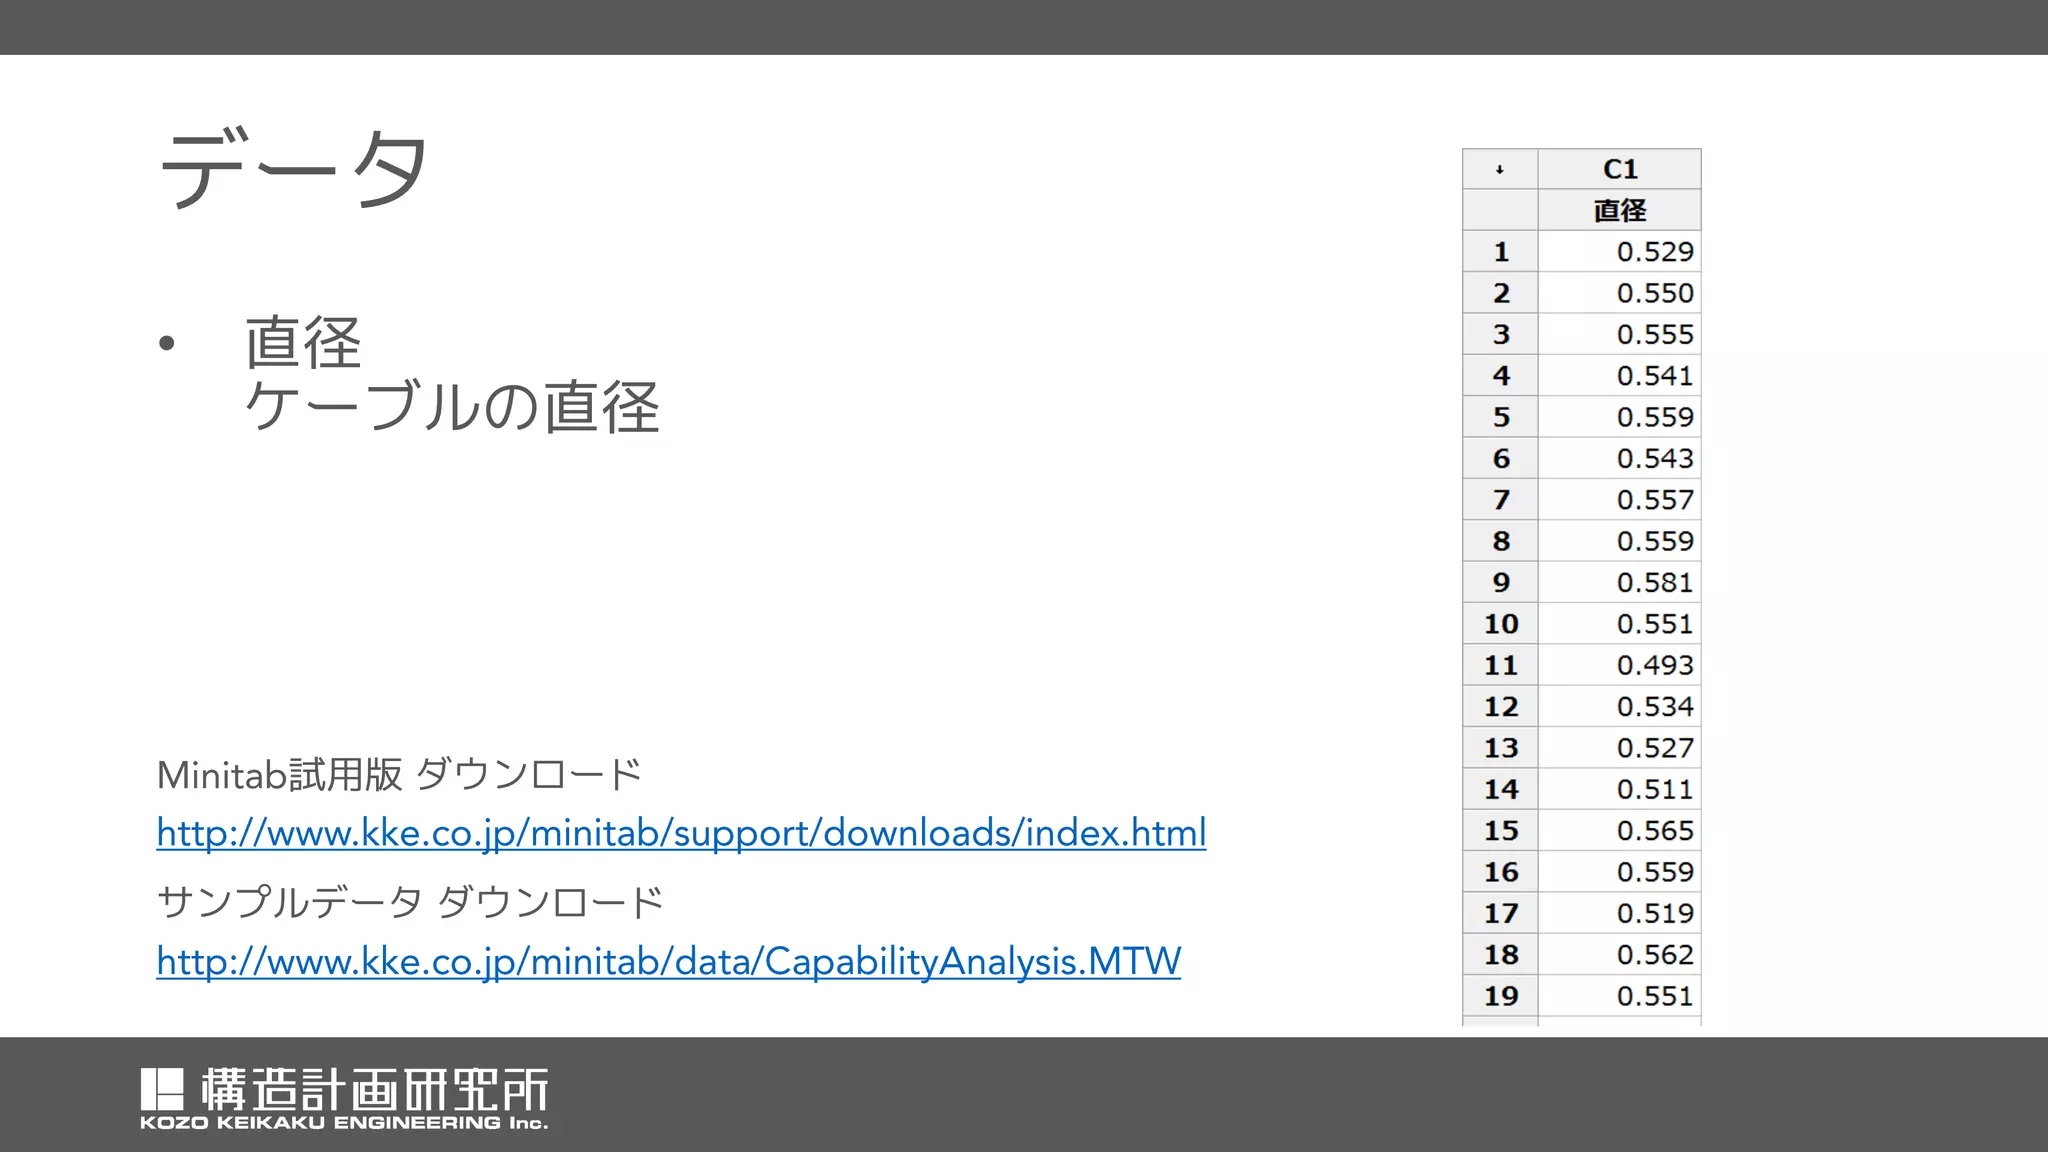Select the value 0.527 in row 13
2048x1152 pixels.
pos(1619,747)
